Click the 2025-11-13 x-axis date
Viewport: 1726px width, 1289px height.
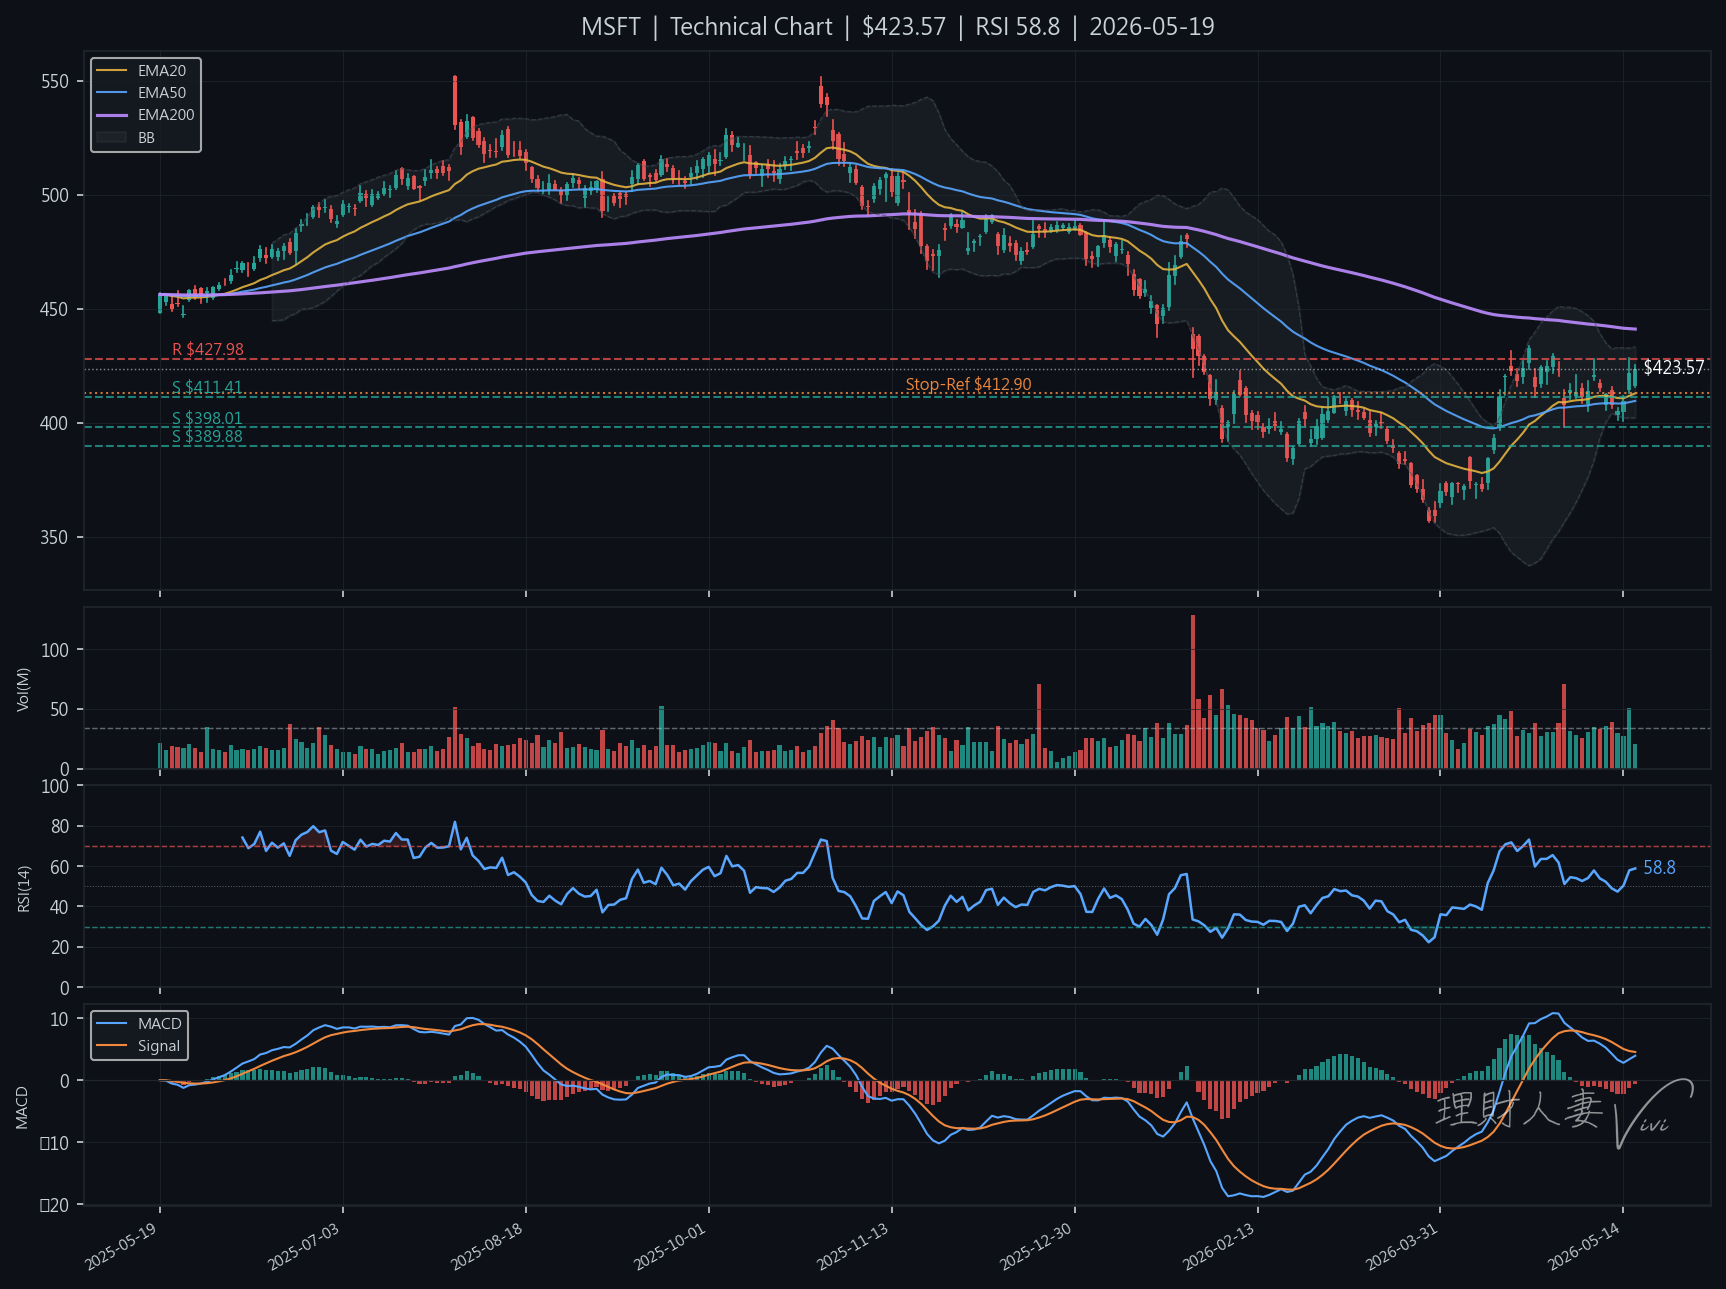(853, 1246)
